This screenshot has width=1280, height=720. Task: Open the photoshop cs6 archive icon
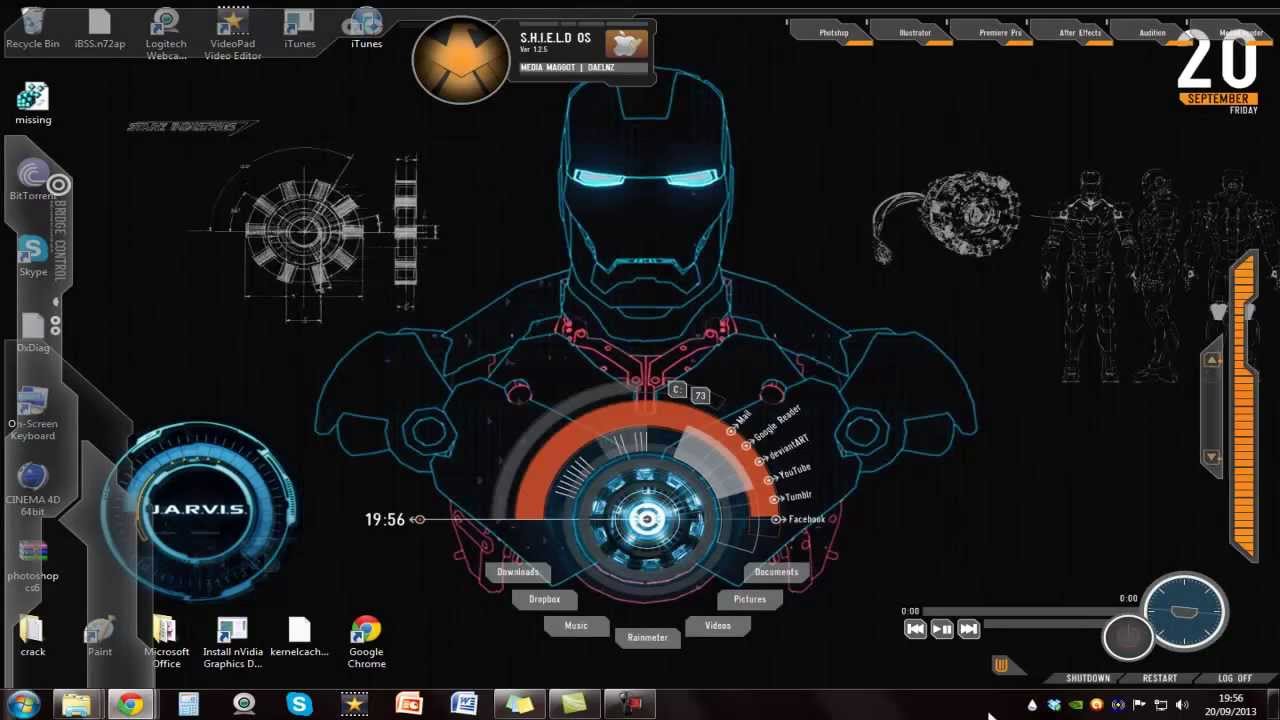point(33,566)
